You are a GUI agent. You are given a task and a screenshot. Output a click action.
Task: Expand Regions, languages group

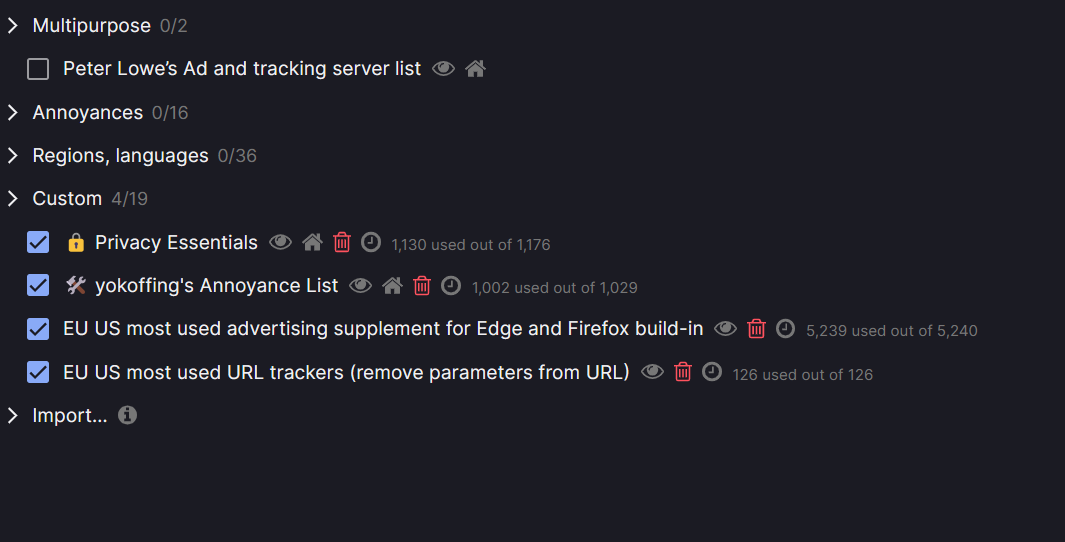pyautogui.click(x=13, y=156)
